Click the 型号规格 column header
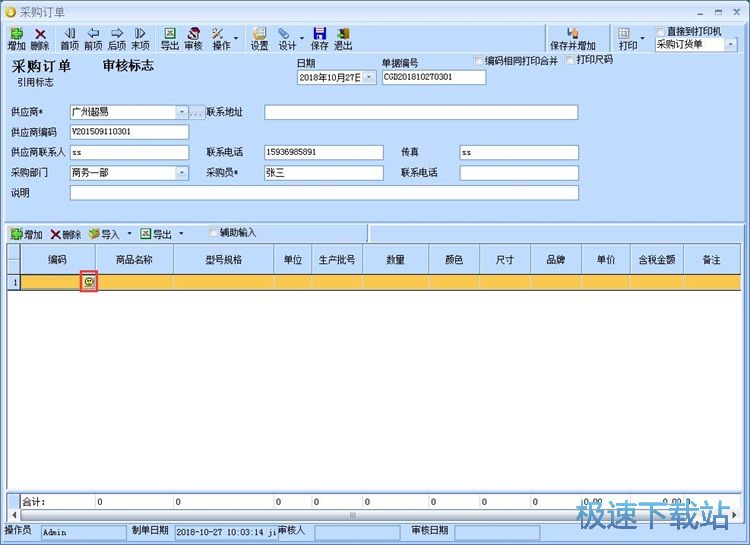The width and height of the screenshot is (750, 545). [223, 259]
